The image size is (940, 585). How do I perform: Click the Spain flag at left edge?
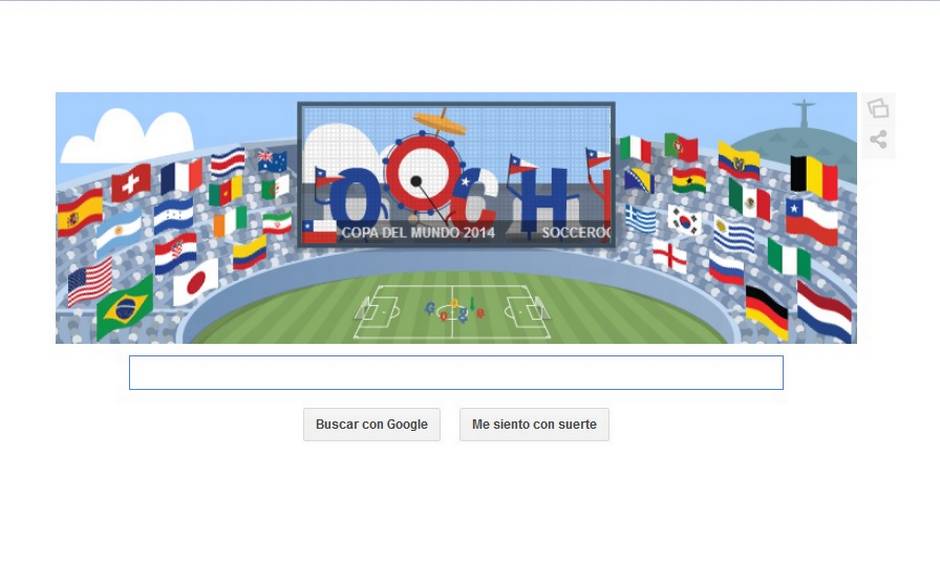click(80, 212)
